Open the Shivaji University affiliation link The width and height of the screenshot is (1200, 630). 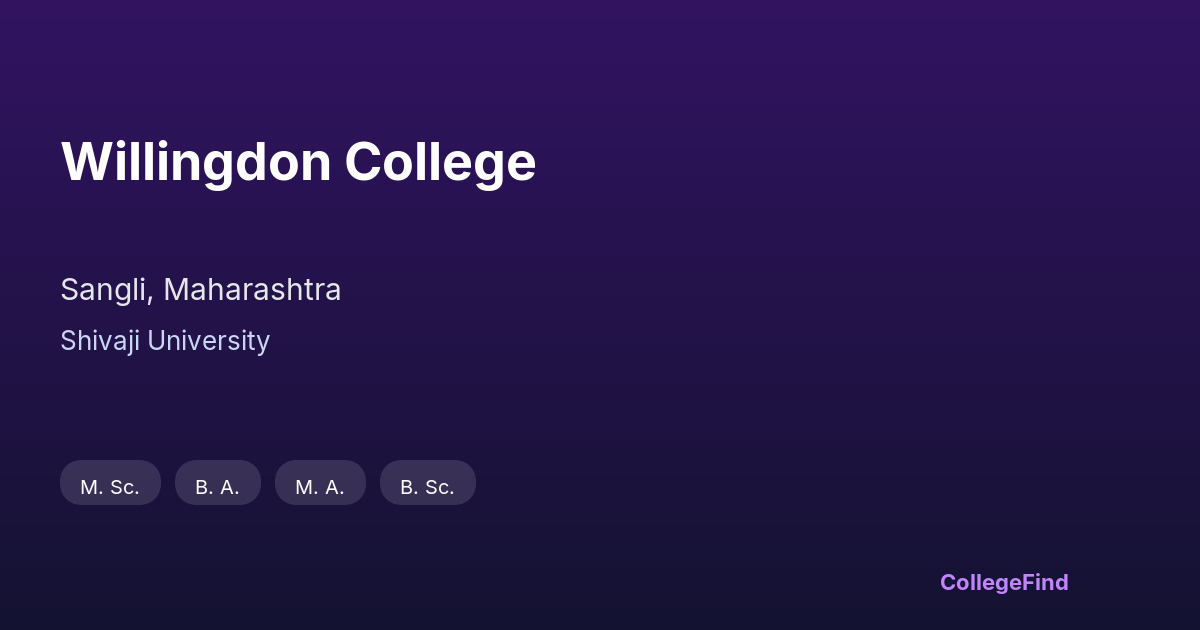(x=165, y=341)
